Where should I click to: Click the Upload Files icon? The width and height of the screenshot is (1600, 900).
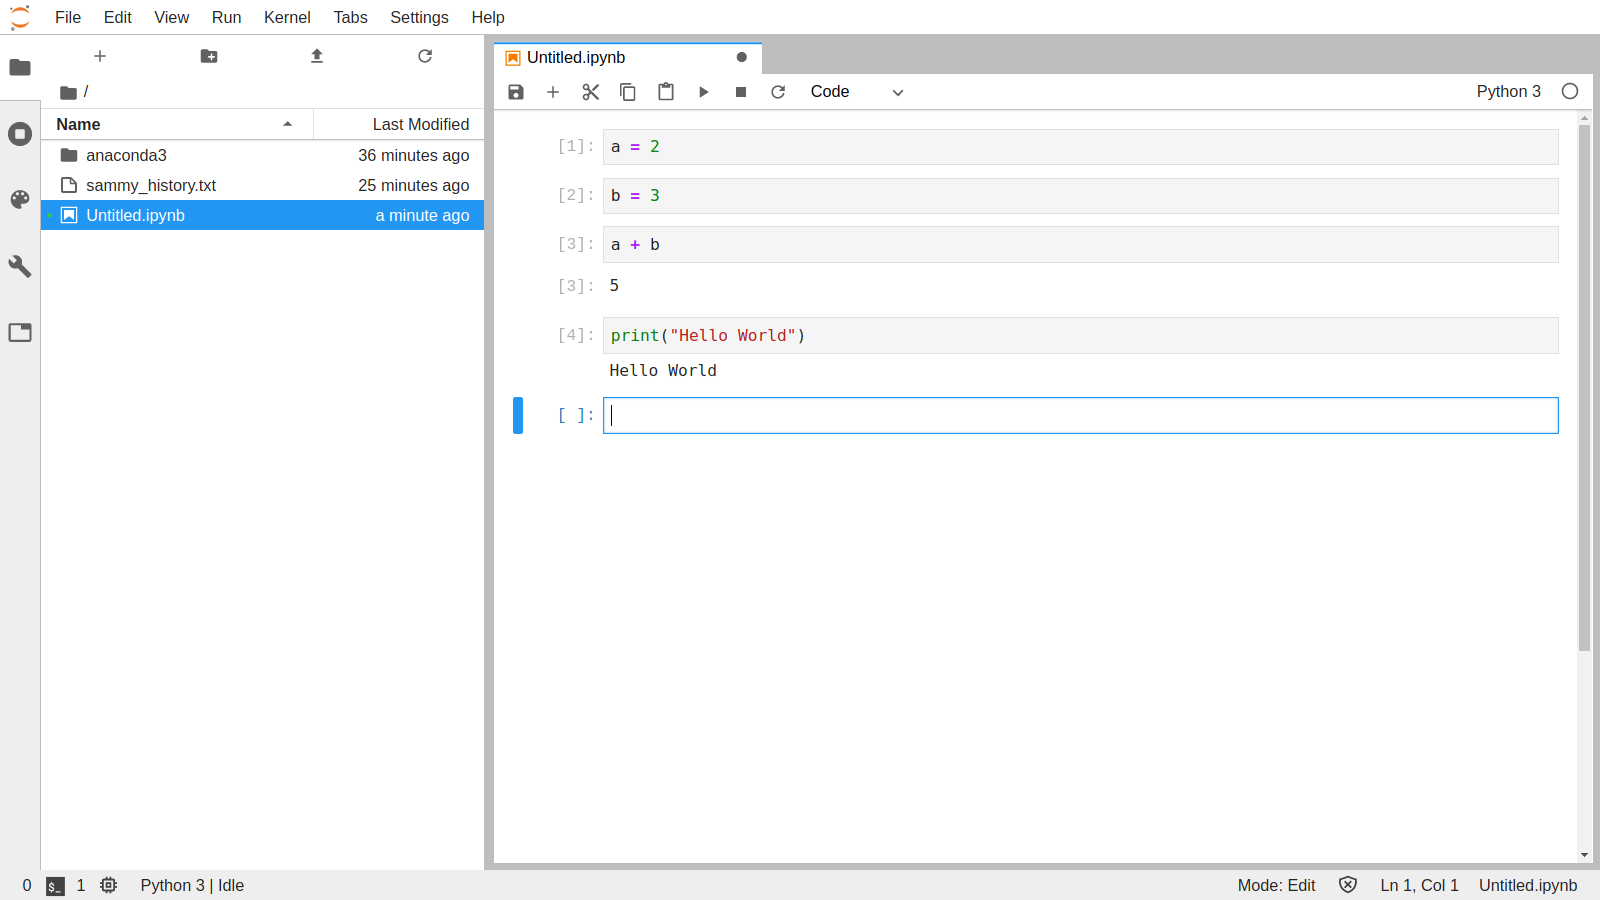tap(317, 56)
